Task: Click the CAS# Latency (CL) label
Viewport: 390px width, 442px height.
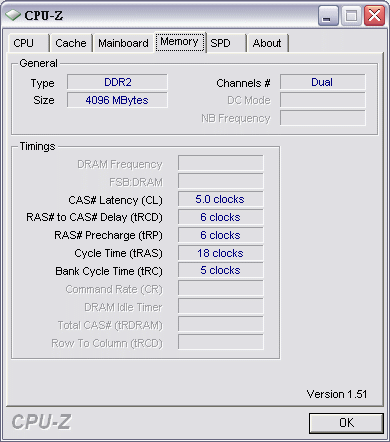Action: tap(115, 200)
